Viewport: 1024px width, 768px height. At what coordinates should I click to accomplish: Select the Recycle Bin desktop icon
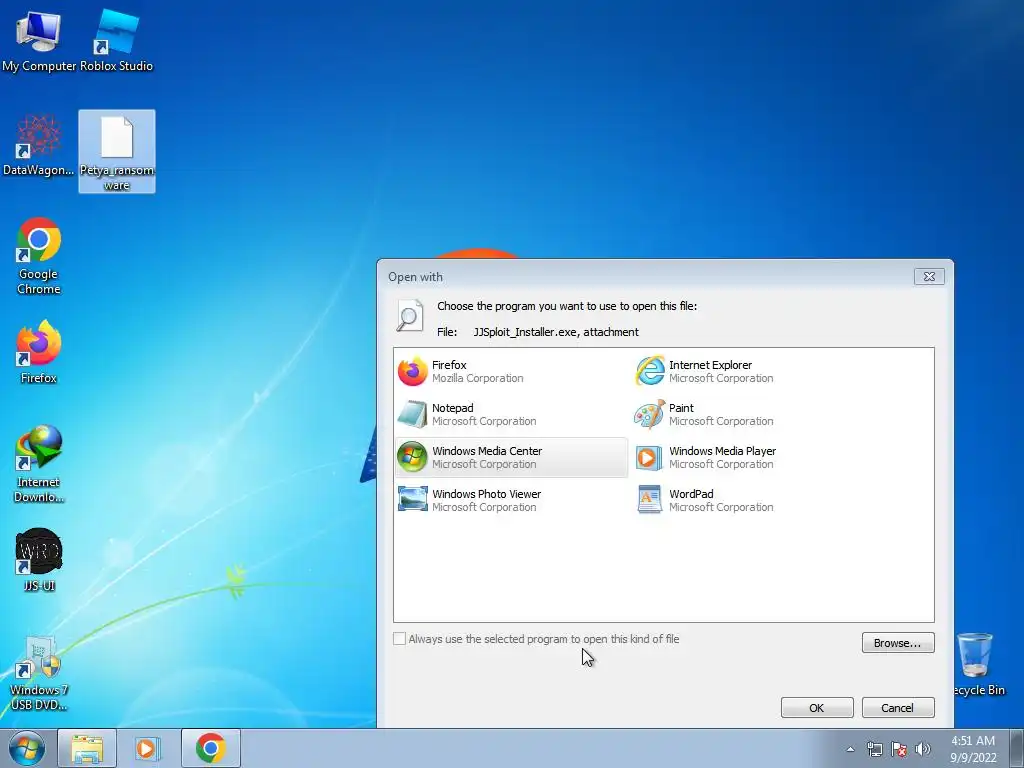tap(978, 664)
